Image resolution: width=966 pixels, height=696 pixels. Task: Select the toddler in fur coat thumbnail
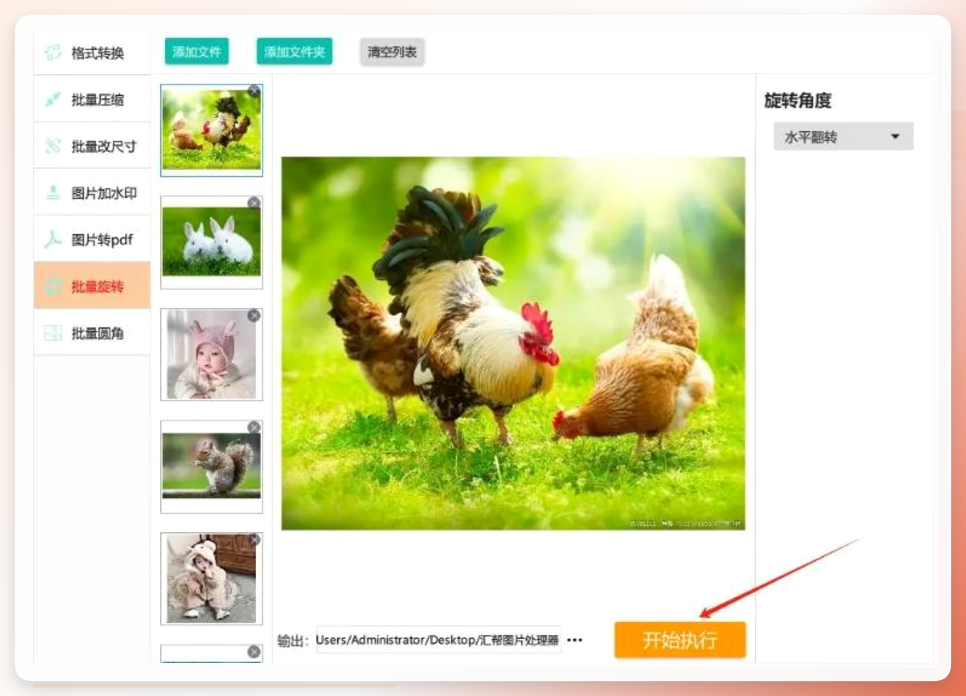tap(211, 579)
